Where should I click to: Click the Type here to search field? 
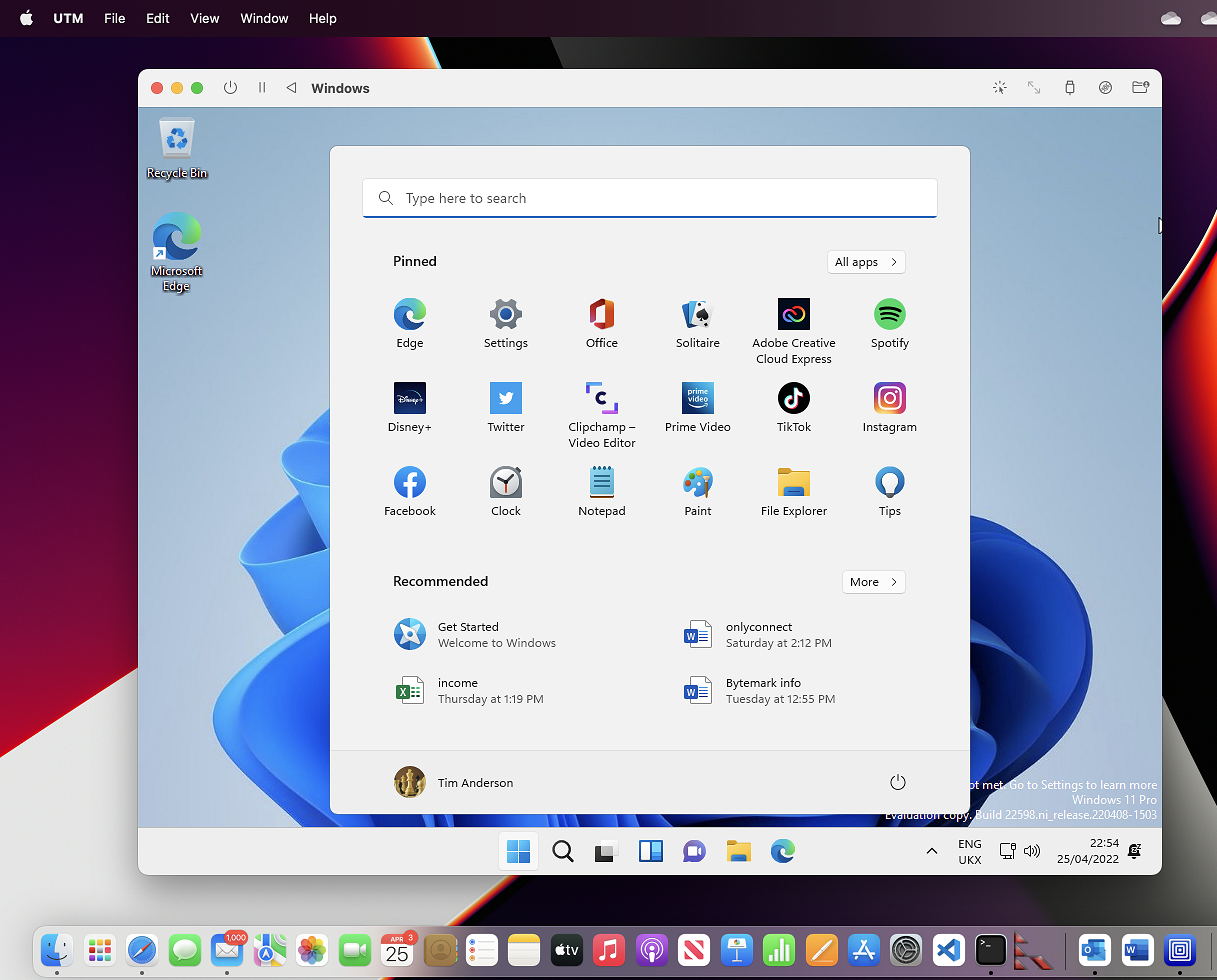tap(650, 198)
